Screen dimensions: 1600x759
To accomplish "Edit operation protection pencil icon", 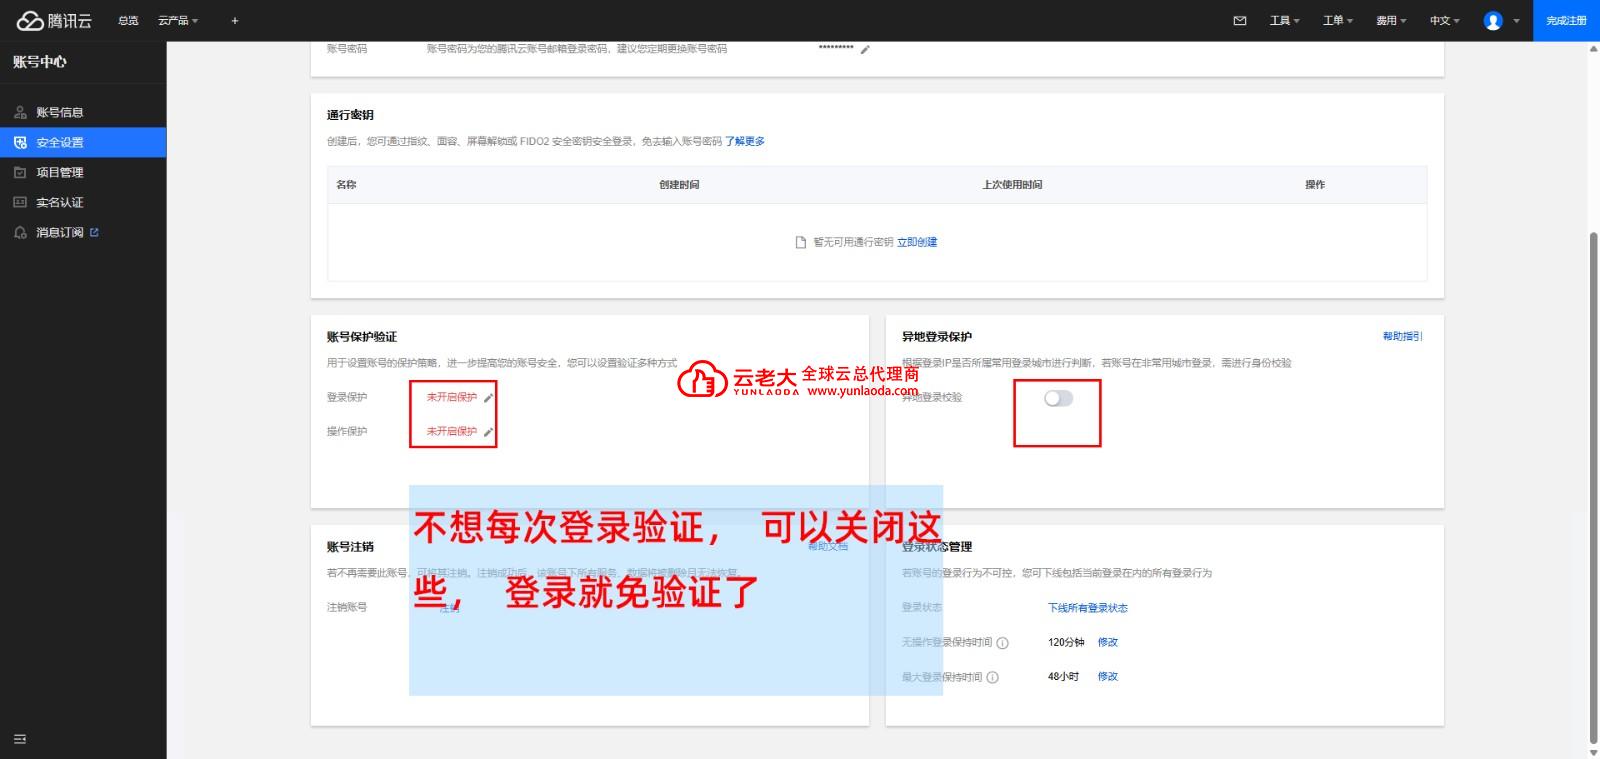I will click(x=488, y=432).
